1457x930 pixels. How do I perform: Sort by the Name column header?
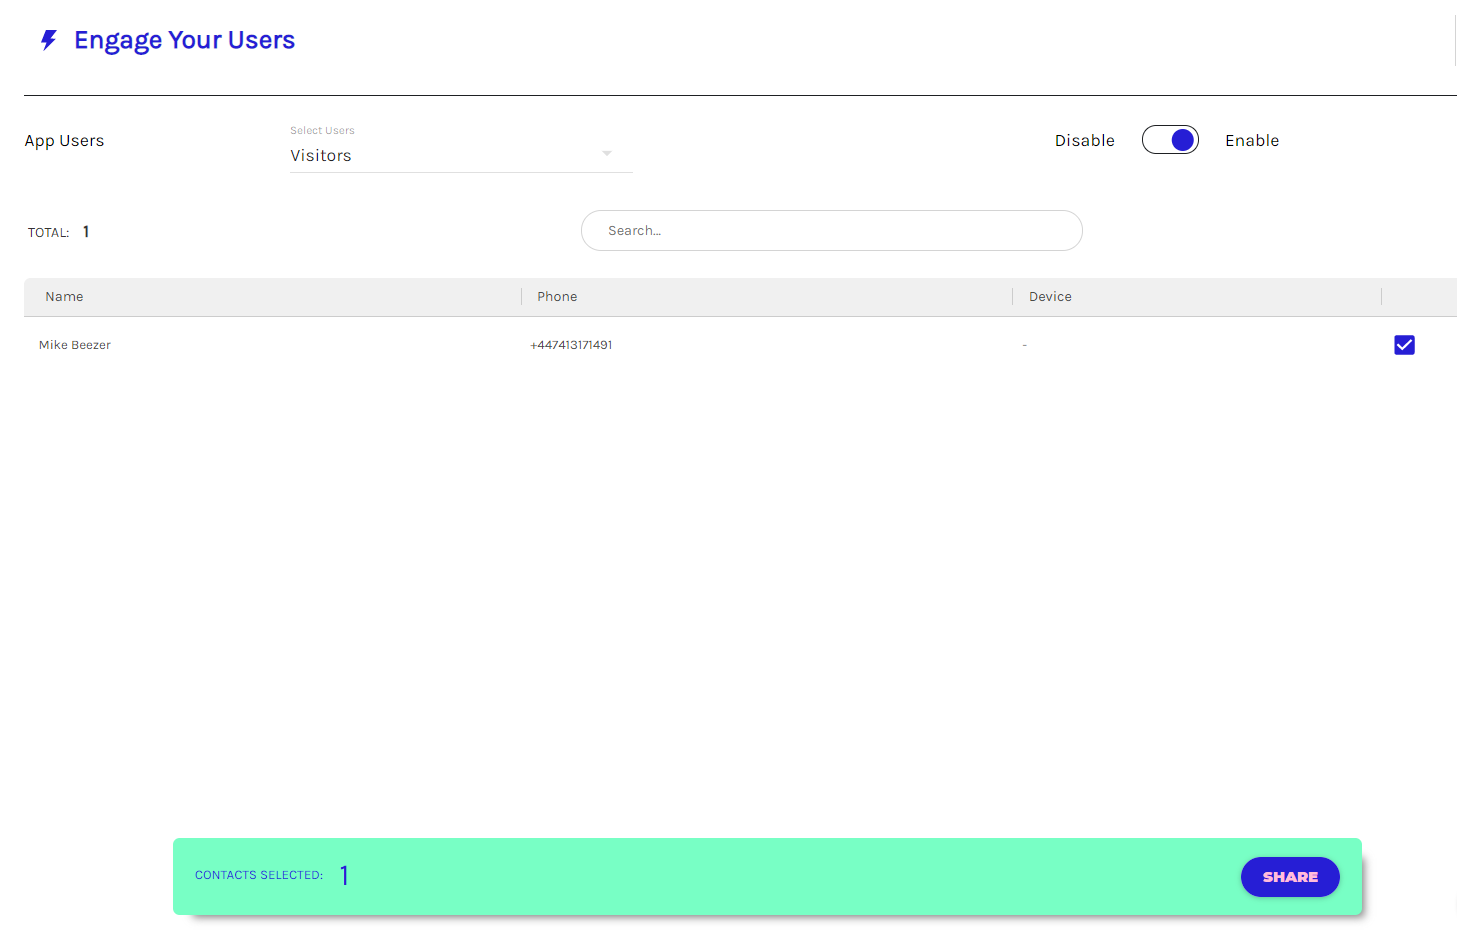click(x=64, y=297)
